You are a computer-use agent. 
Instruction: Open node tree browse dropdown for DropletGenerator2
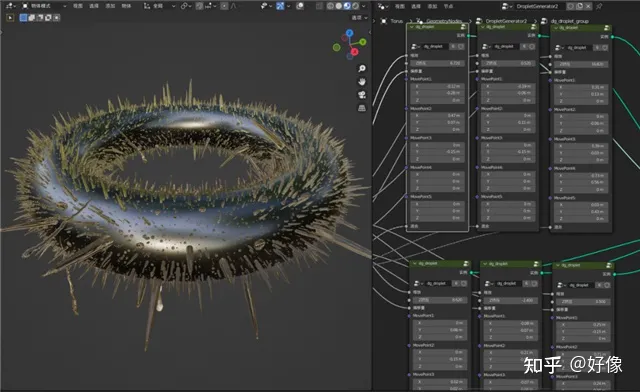pyautogui.click(x=507, y=6)
